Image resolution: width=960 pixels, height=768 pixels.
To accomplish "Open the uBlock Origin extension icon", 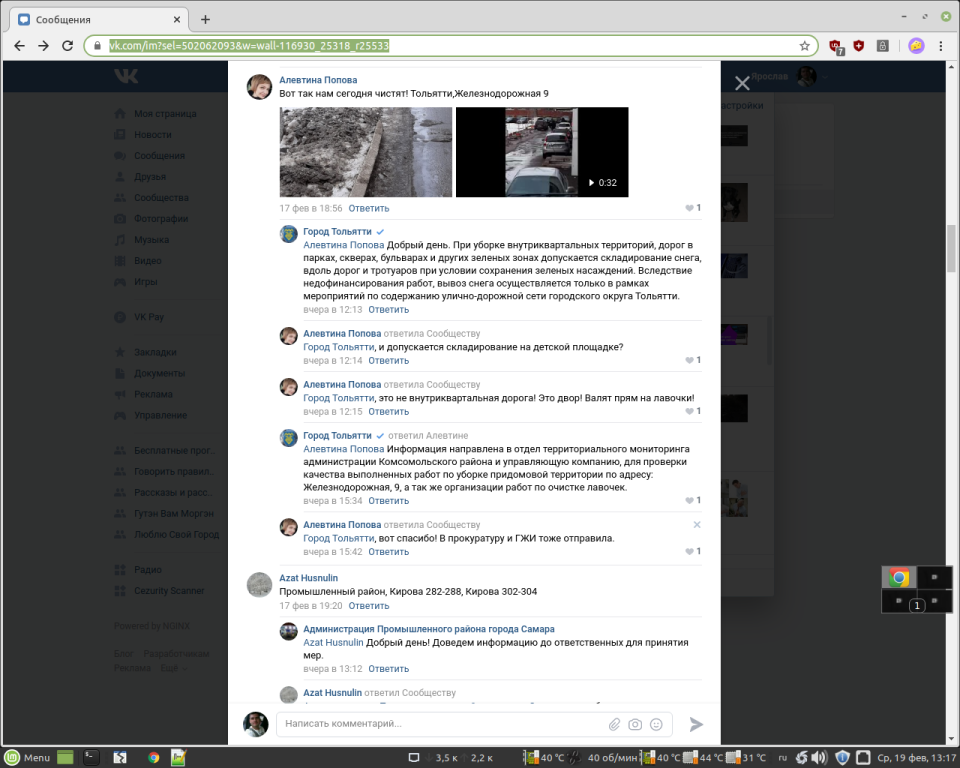I will 836,46.
